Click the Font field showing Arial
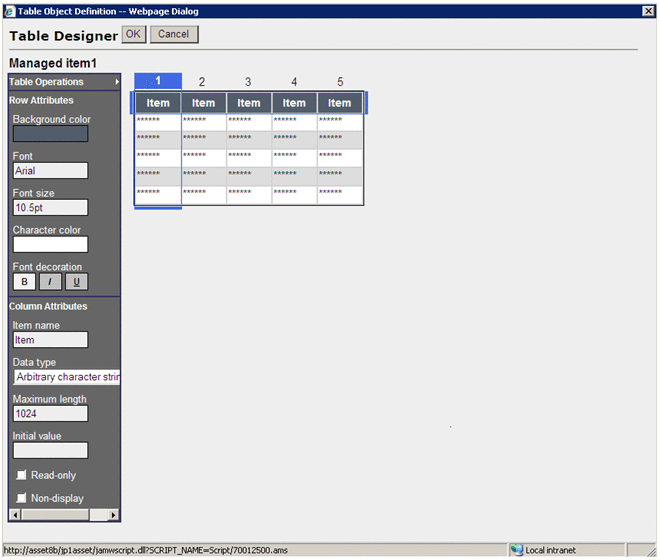Image resolution: width=660 pixels, height=560 pixels. point(51,171)
